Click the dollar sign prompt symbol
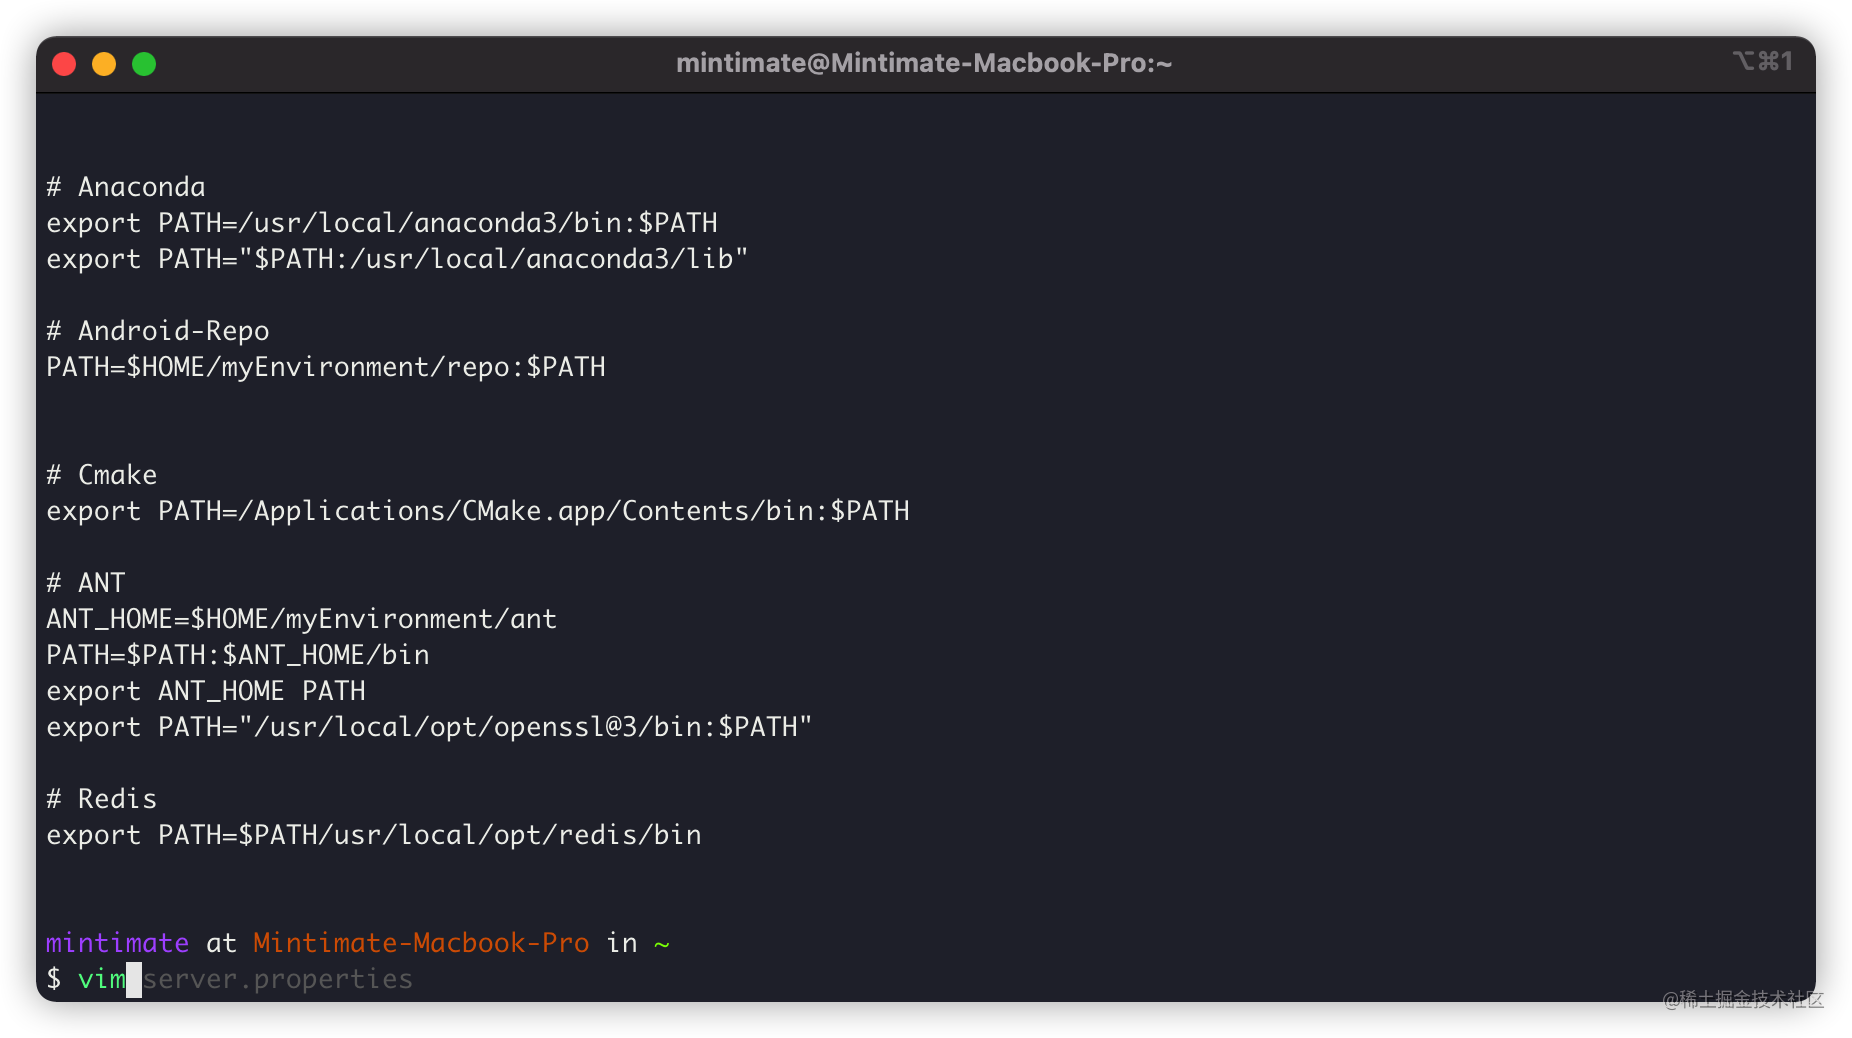The width and height of the screenshot is (1852, 1038). [x=54, y=979]
